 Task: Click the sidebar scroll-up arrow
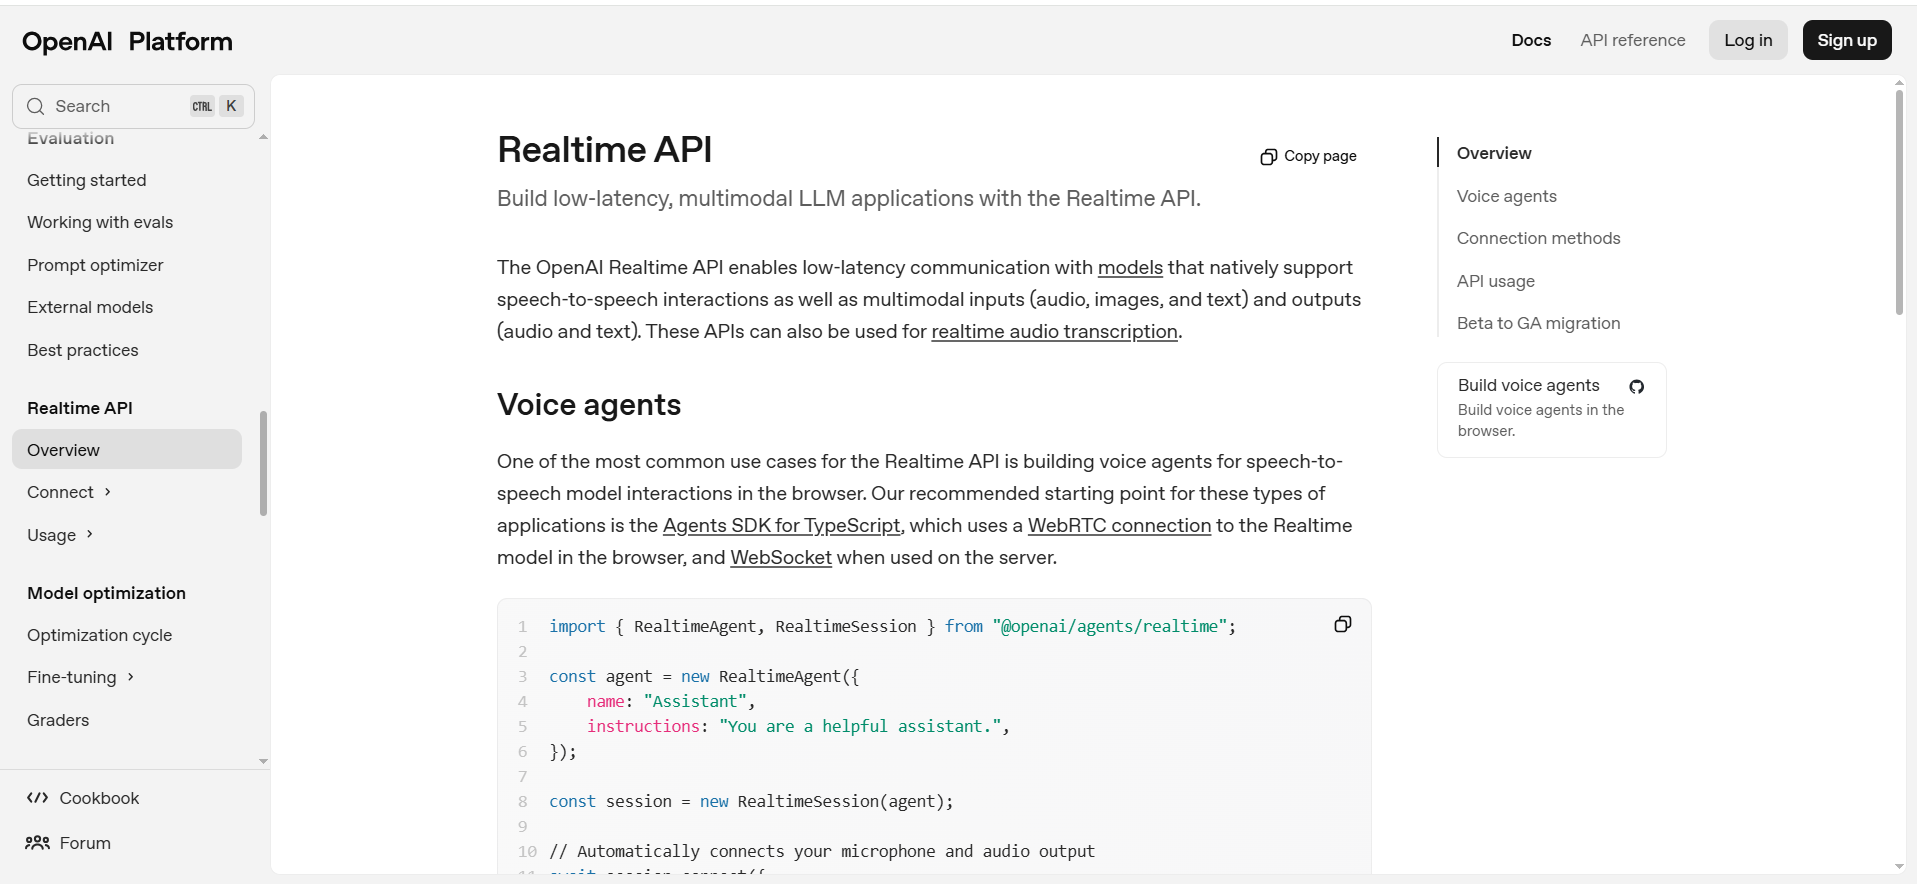click(x=263, y=137)
